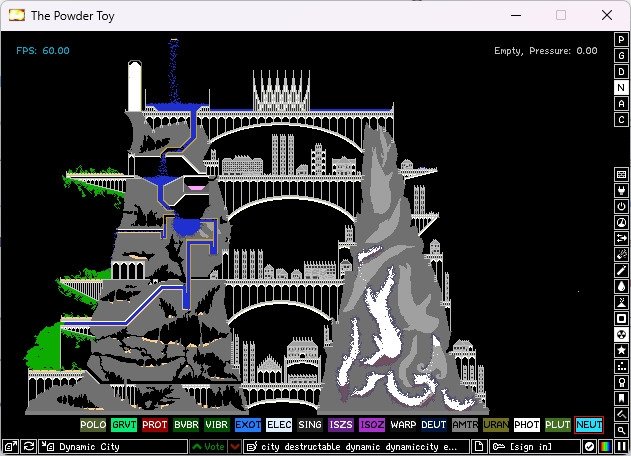Select the PLUT element
Screen dimensions: 631x456
coord(558,425)
